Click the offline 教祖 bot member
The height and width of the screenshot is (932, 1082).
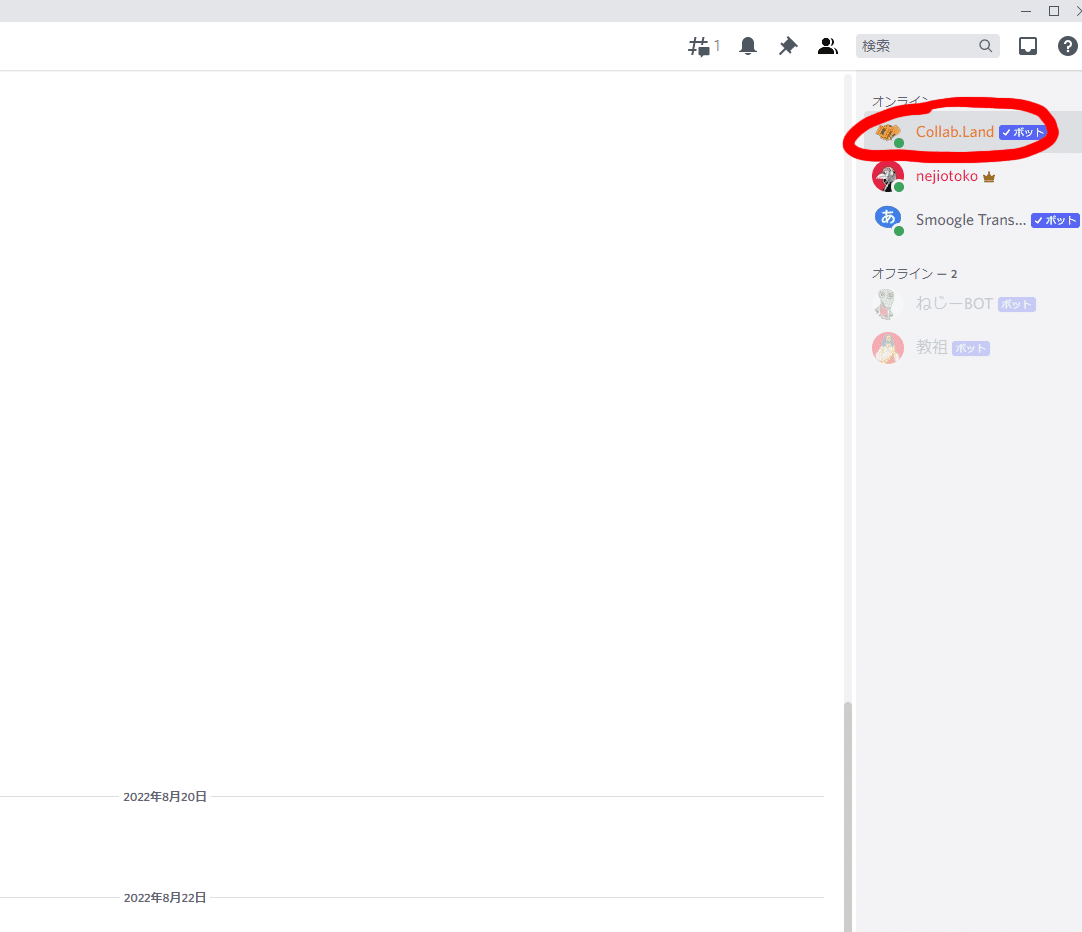click(931, 347)
